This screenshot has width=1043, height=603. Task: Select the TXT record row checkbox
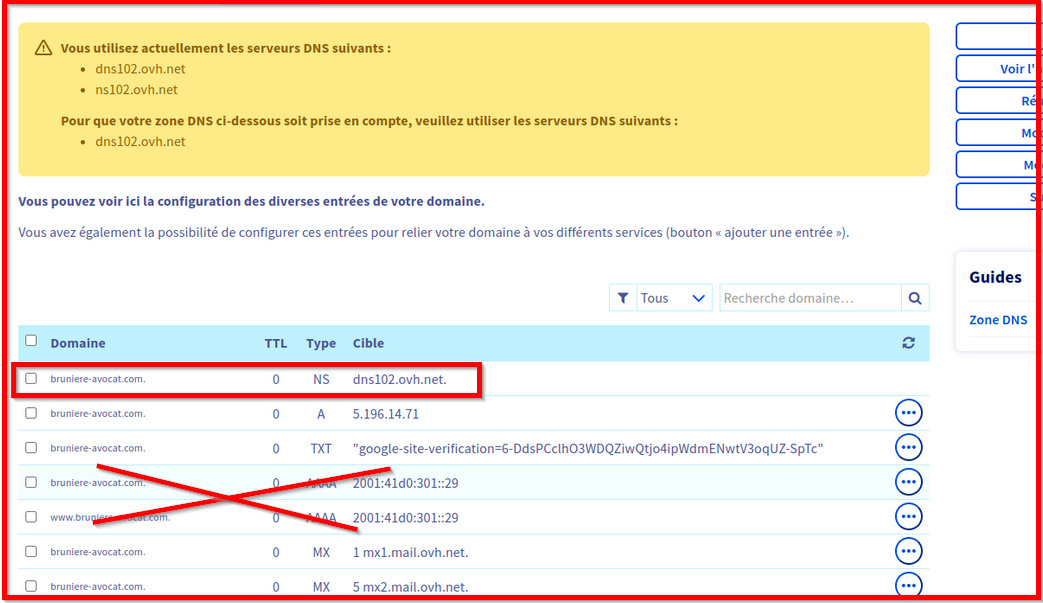[31, 448]
